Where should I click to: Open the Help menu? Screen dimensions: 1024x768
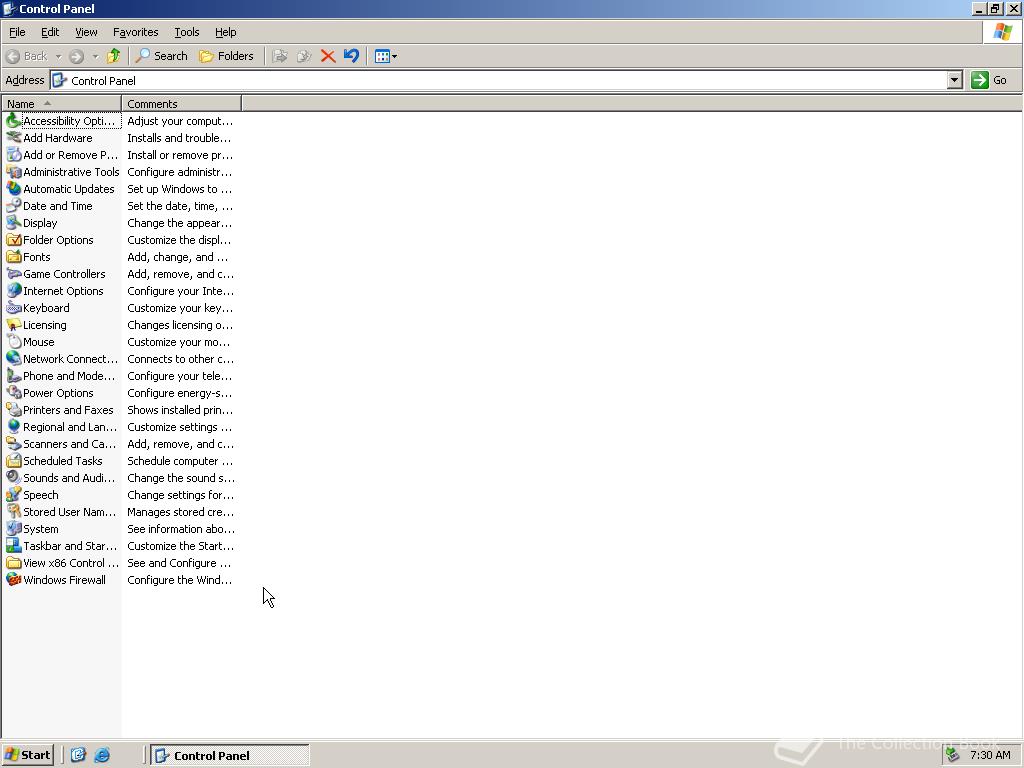point(225,32)
